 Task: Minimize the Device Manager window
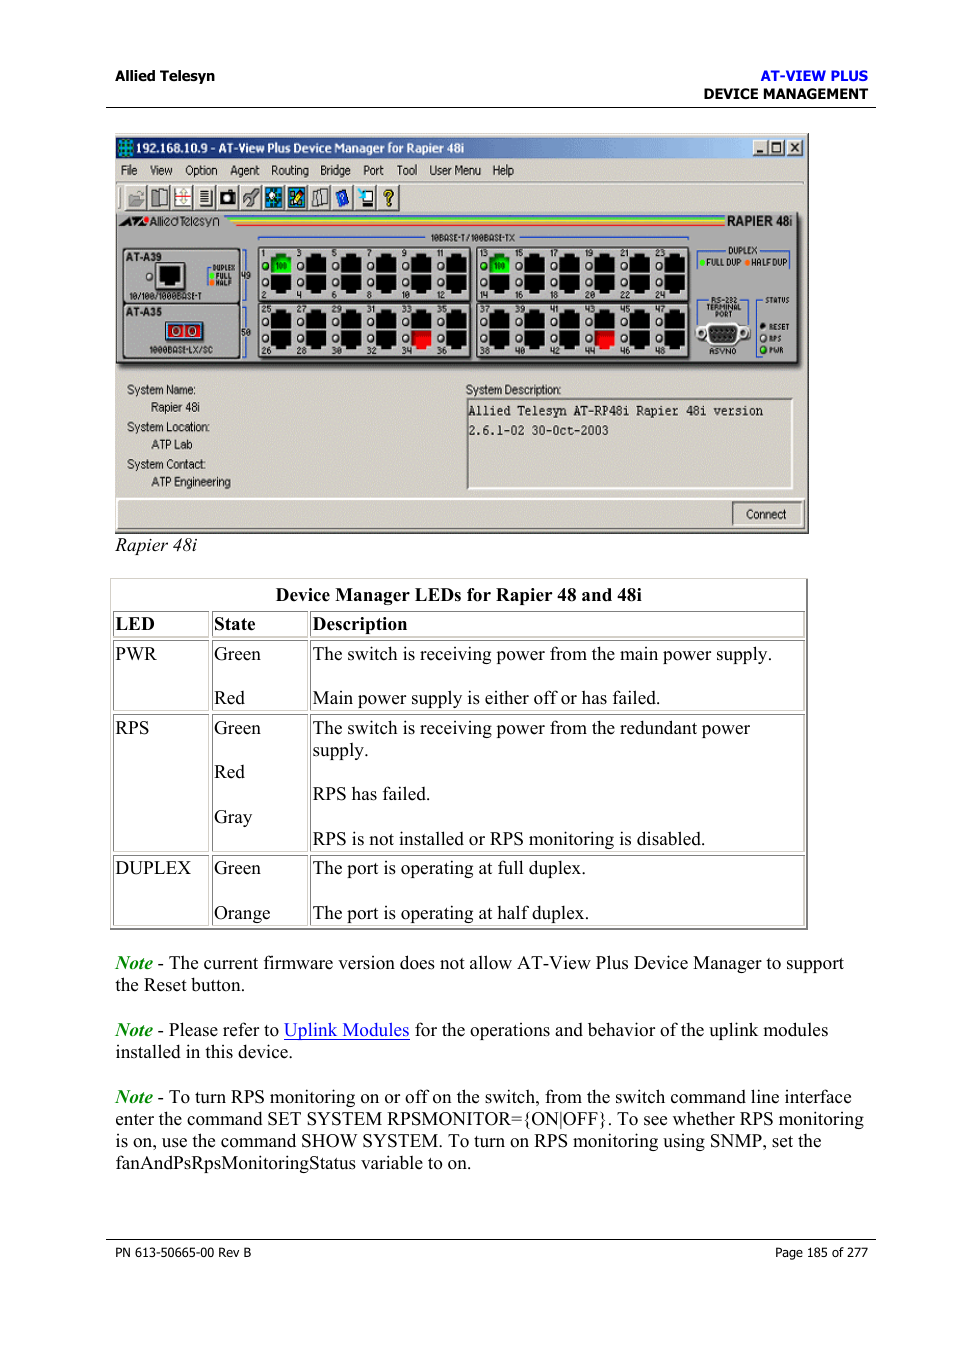(761, 148)
